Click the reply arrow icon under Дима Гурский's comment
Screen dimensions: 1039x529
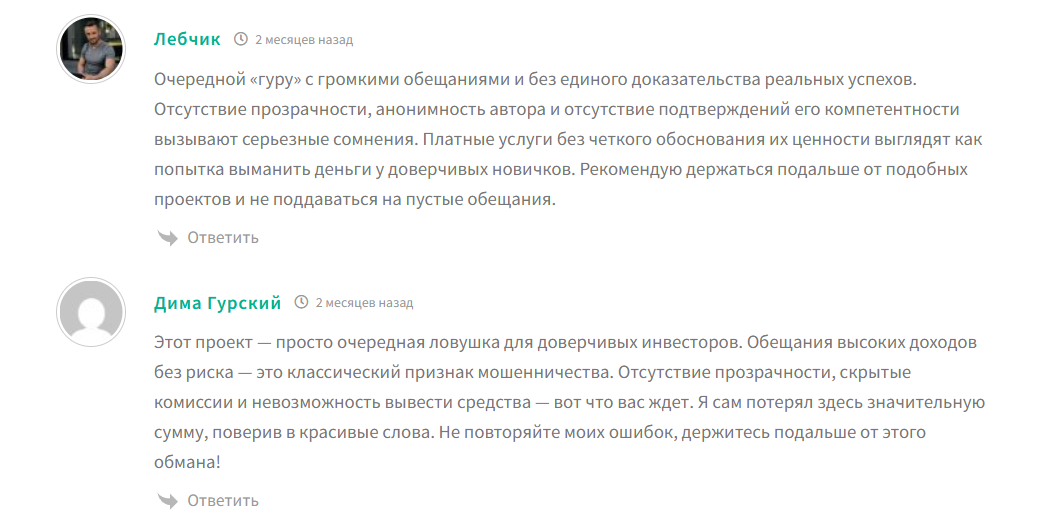(x=168, y=500)
